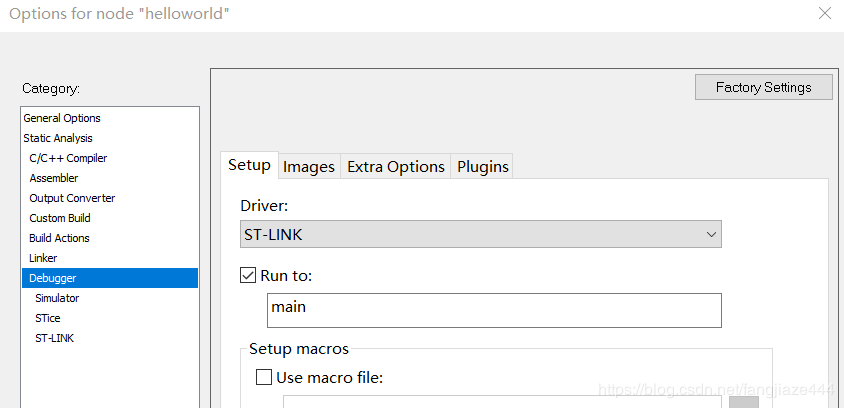The width and height of the screenshot is (844, 408).
Task: Select the Linker category
Action: 43,258
